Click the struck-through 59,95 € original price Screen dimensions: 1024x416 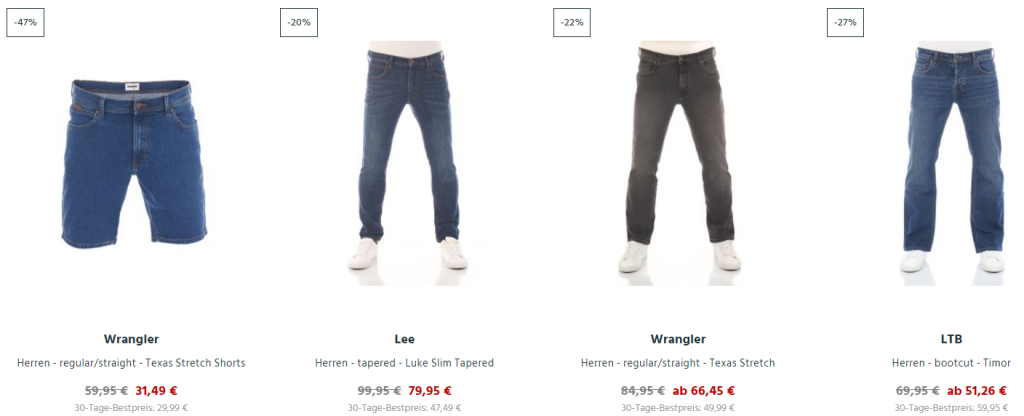pyautogui.click(x=106, y=391)
